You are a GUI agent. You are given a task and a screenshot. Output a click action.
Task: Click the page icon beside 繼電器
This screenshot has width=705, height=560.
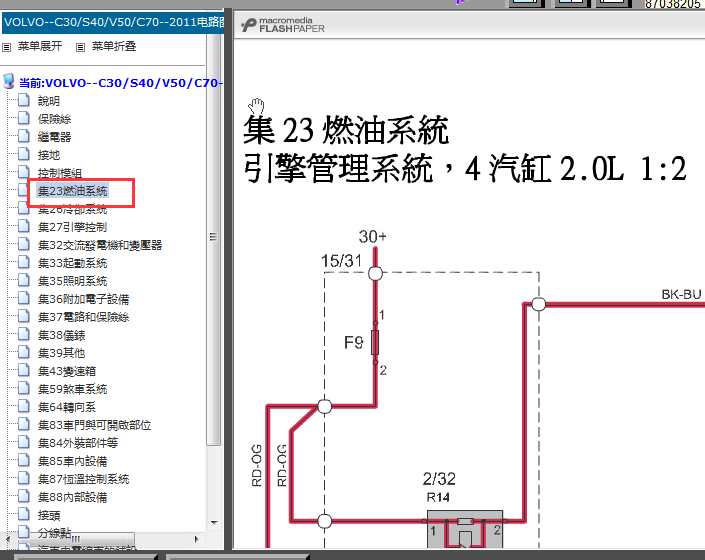pyautogui.click(x=24, y=136)
